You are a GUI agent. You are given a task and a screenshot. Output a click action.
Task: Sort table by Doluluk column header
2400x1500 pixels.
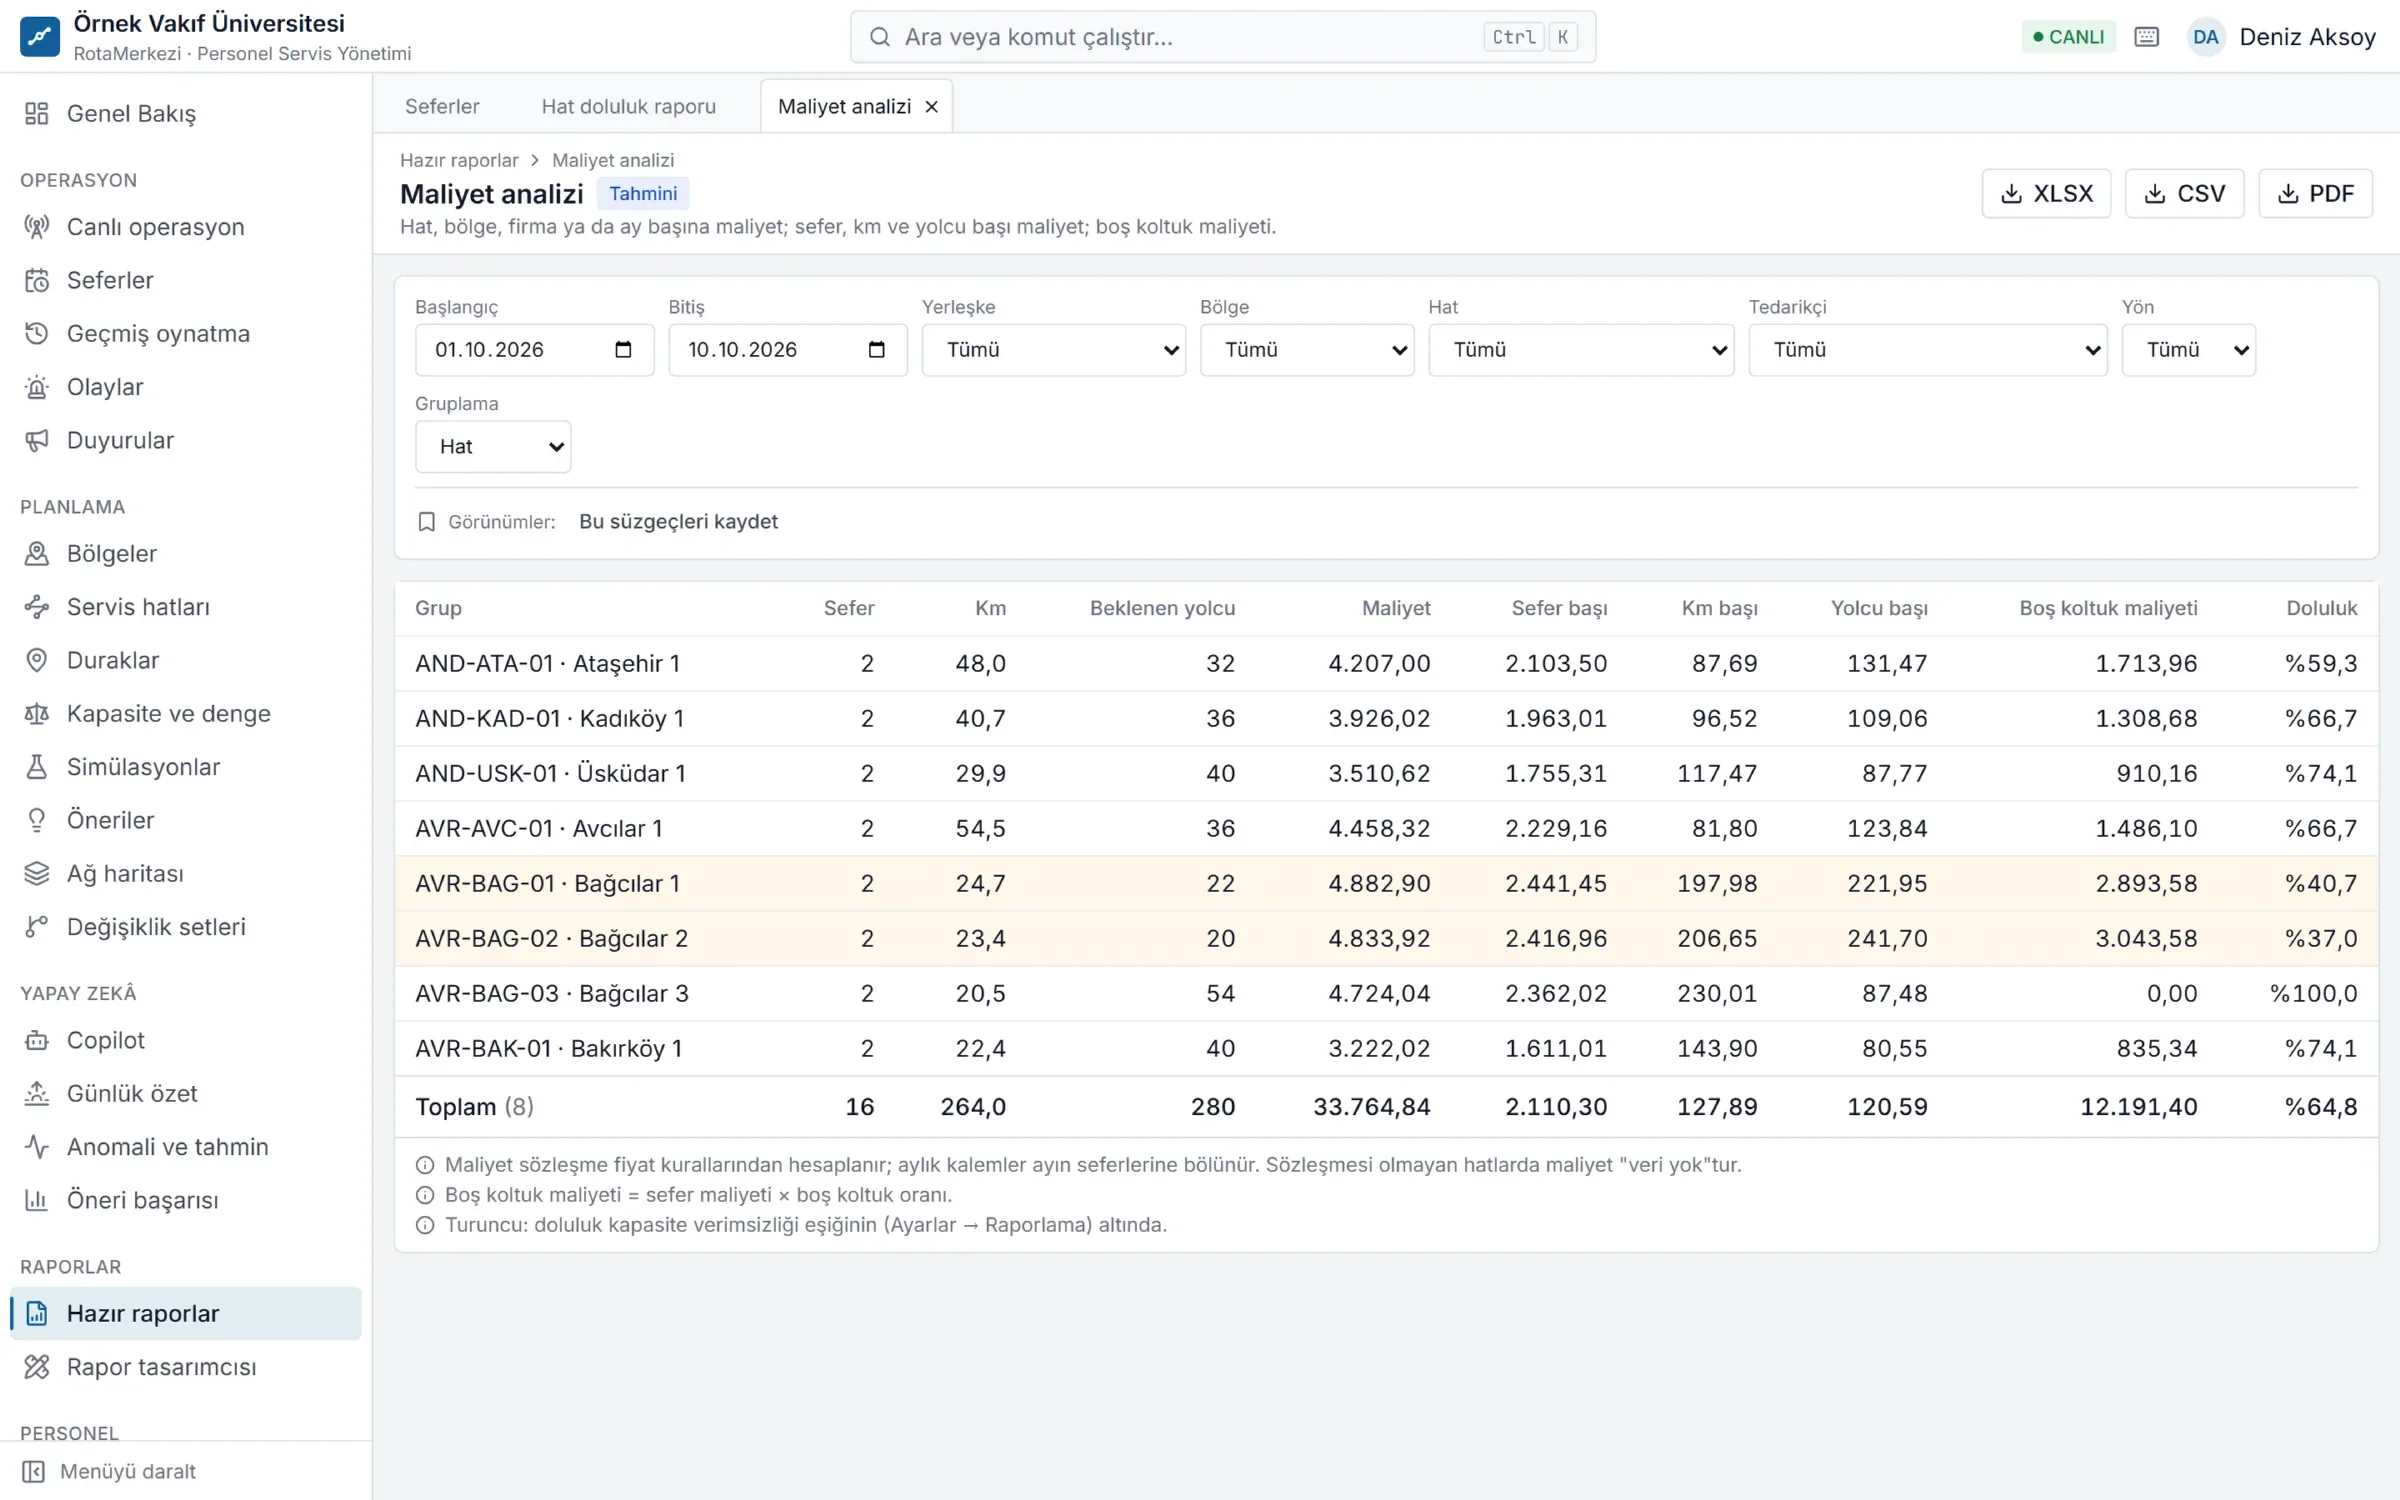(x=2321, y=608)
